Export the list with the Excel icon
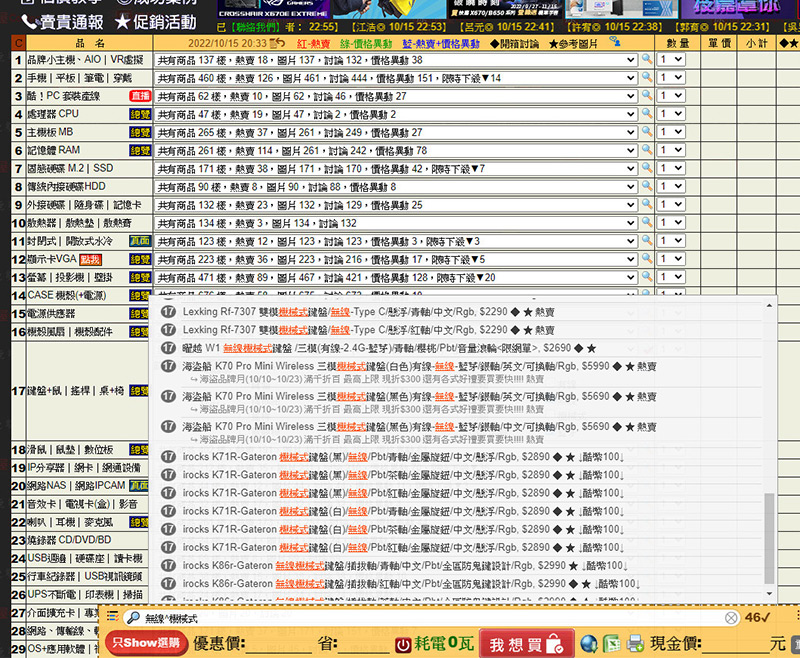The width and height of the screenshot is (800, 658). [x=612, y=644]
